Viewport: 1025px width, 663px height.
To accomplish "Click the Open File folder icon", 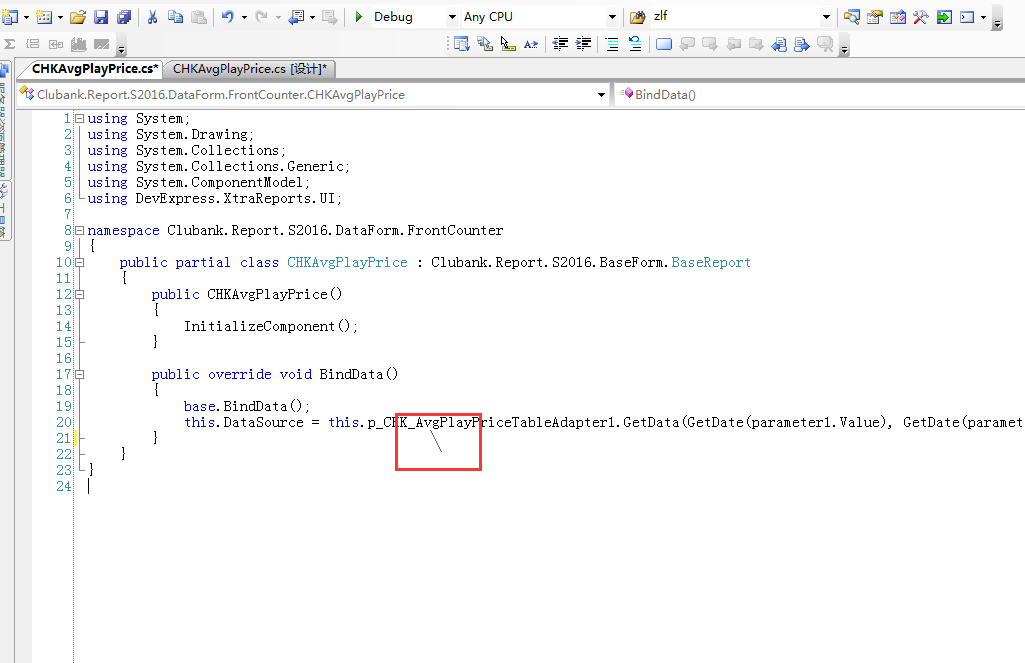I will (78, 17).
